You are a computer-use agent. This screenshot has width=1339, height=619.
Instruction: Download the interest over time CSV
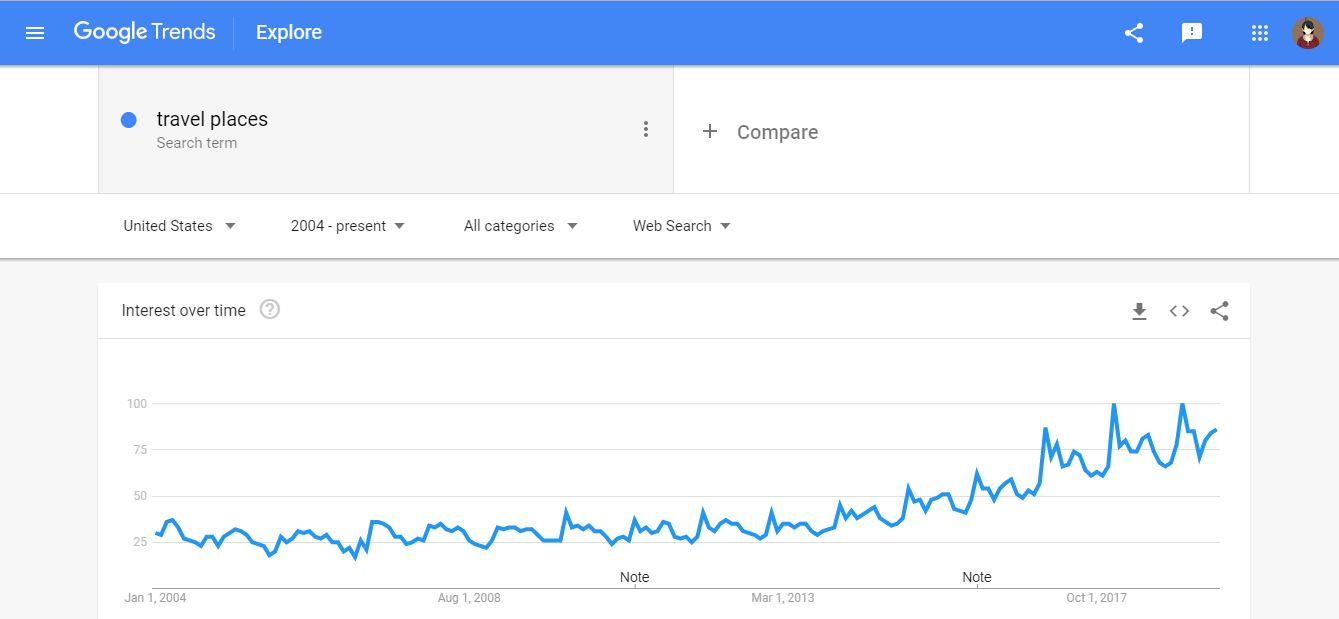point(1139,311)
